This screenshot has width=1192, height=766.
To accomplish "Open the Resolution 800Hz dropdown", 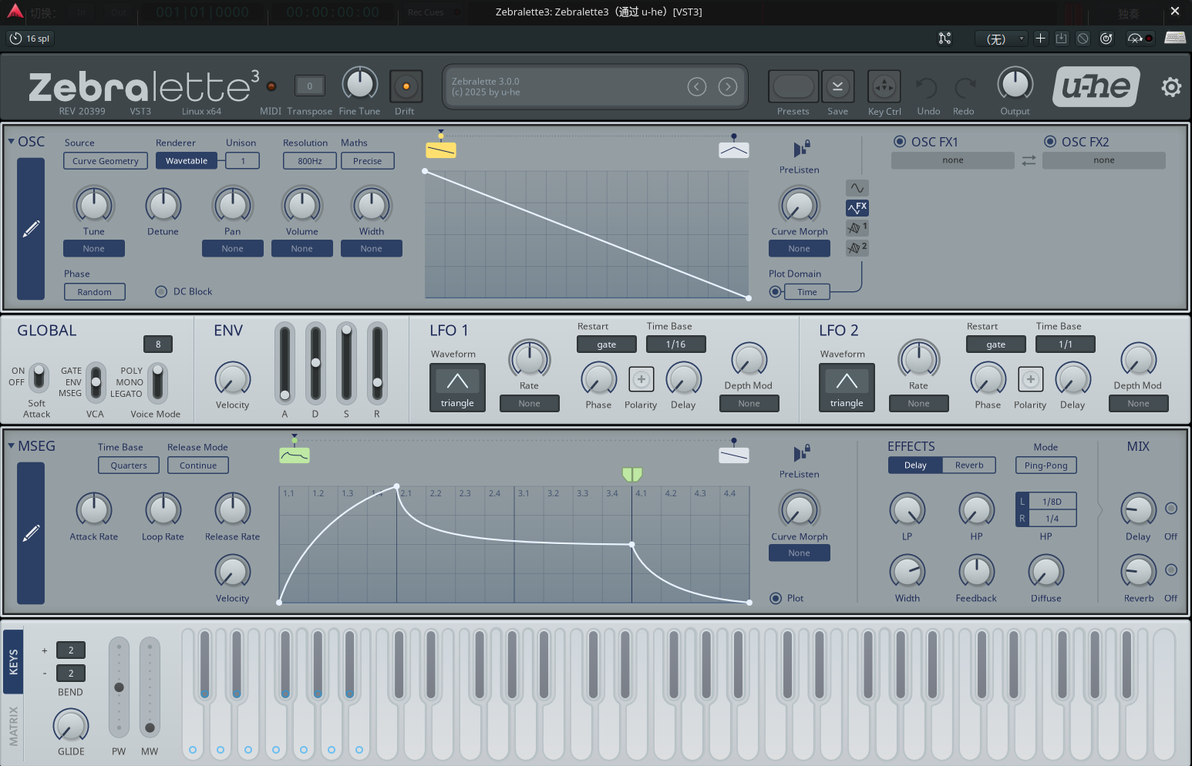I will (x=309, y=161).
